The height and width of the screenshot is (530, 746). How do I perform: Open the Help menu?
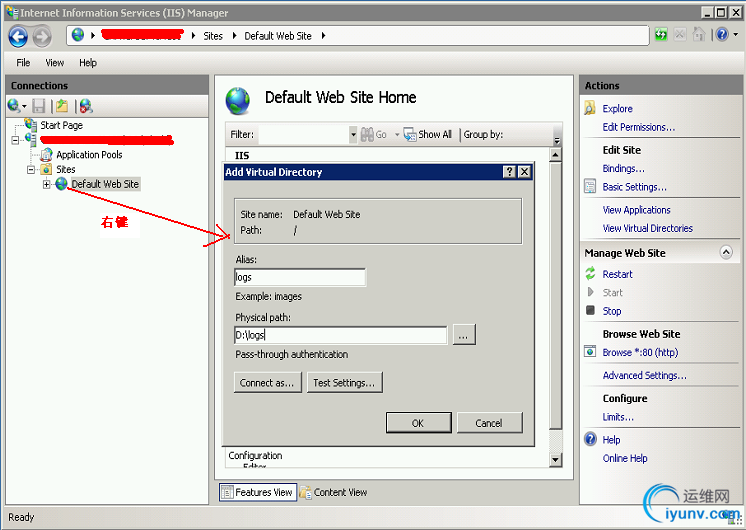click(88, 62)
